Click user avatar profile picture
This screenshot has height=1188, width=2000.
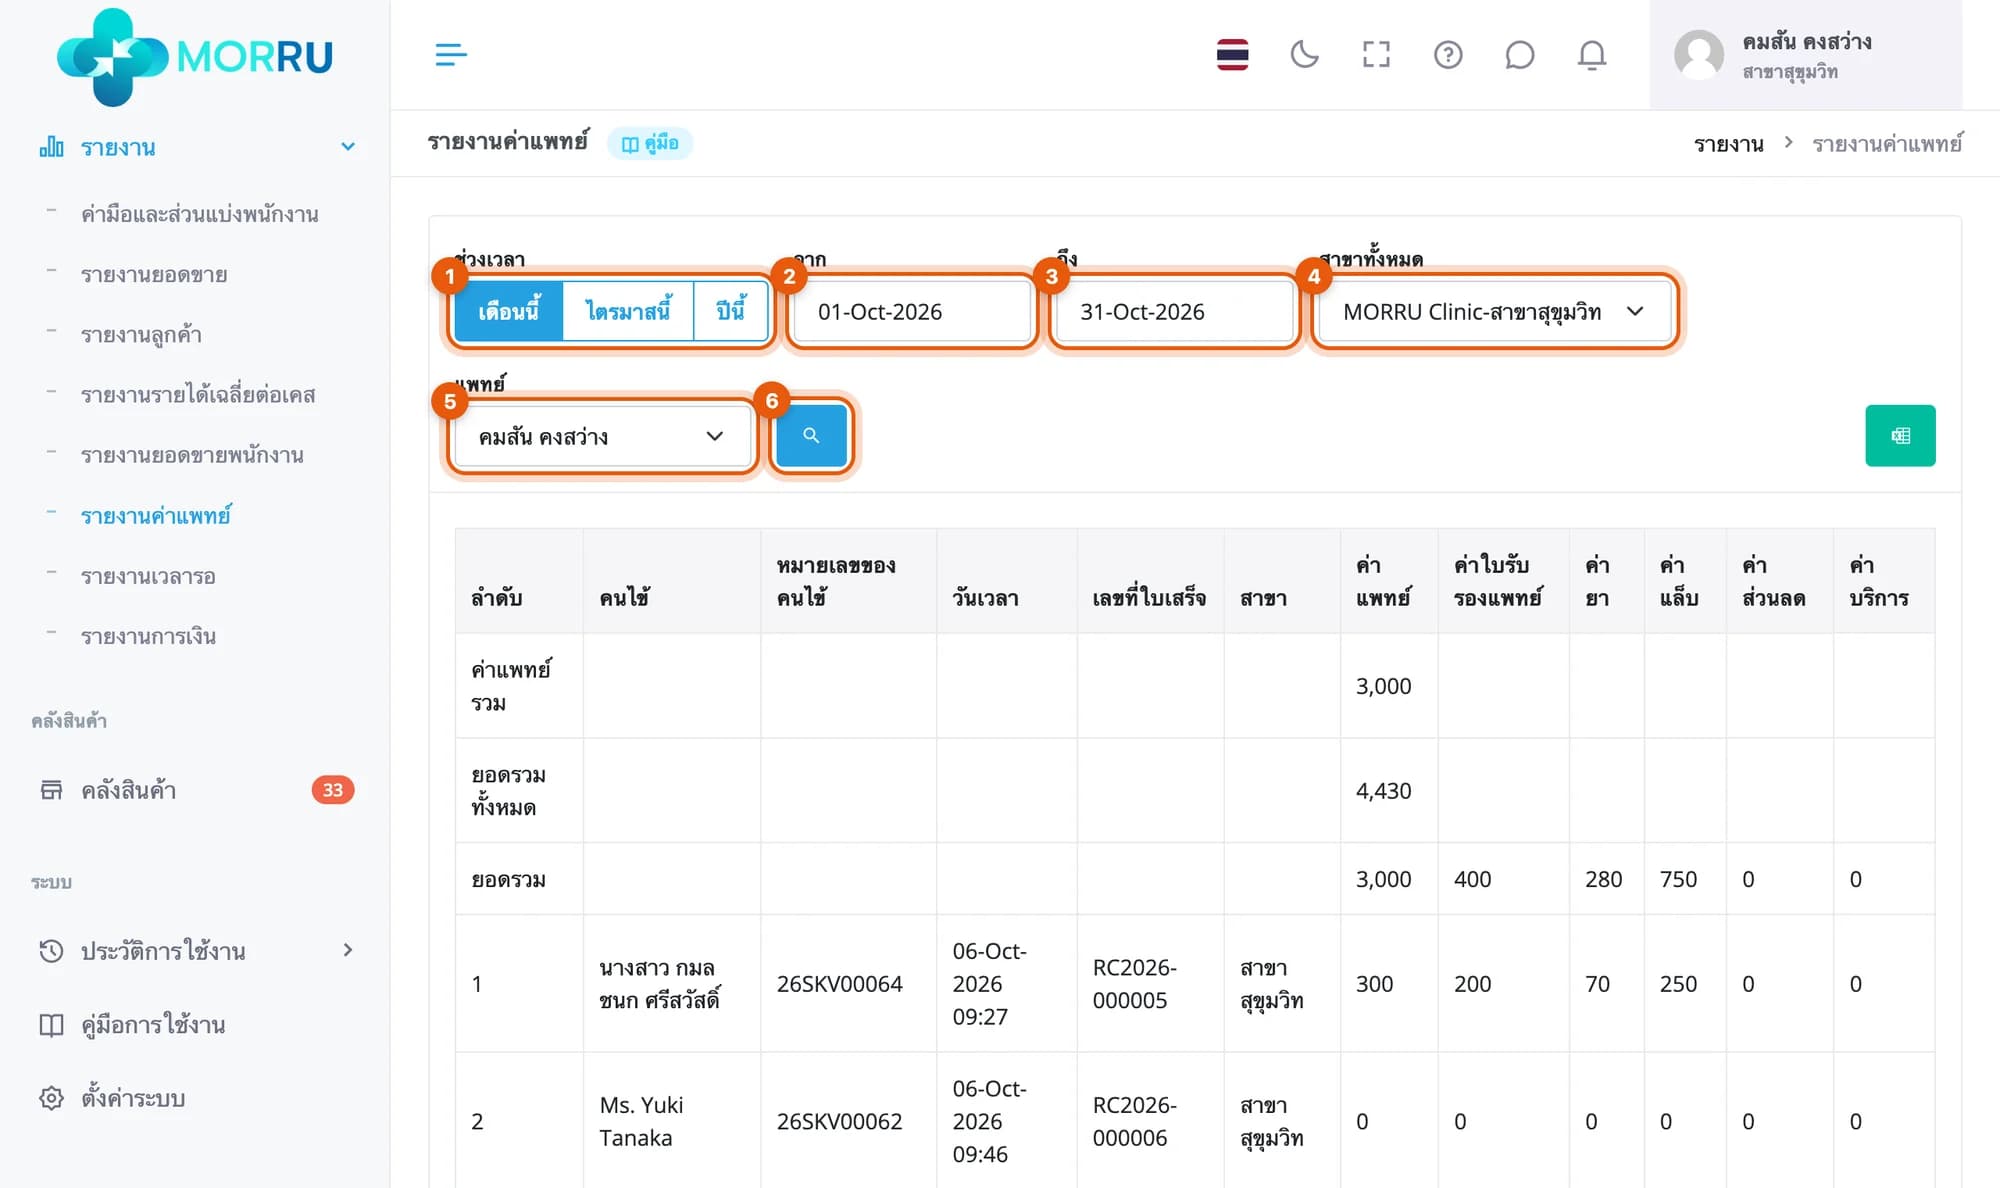click(x=1699, y=55)
